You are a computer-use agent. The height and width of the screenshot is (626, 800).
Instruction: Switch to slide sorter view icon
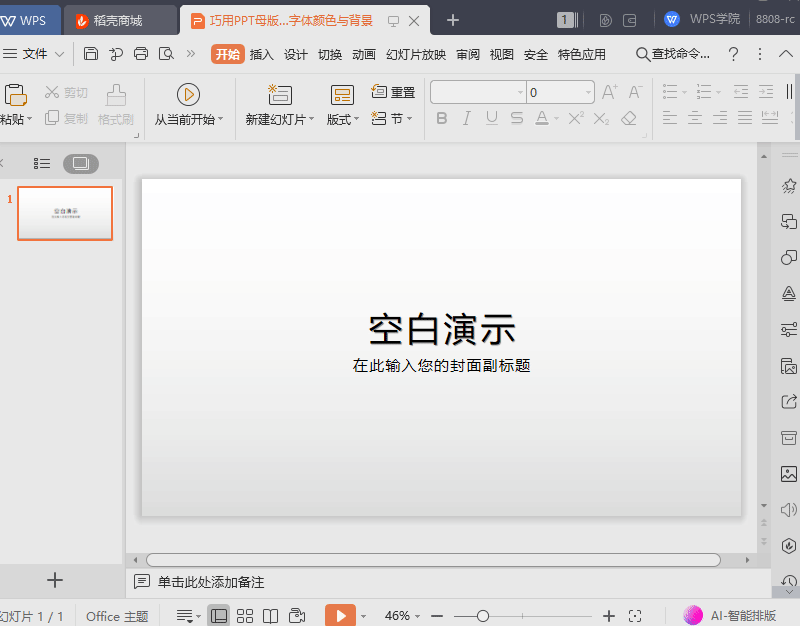tap(245, 616)
